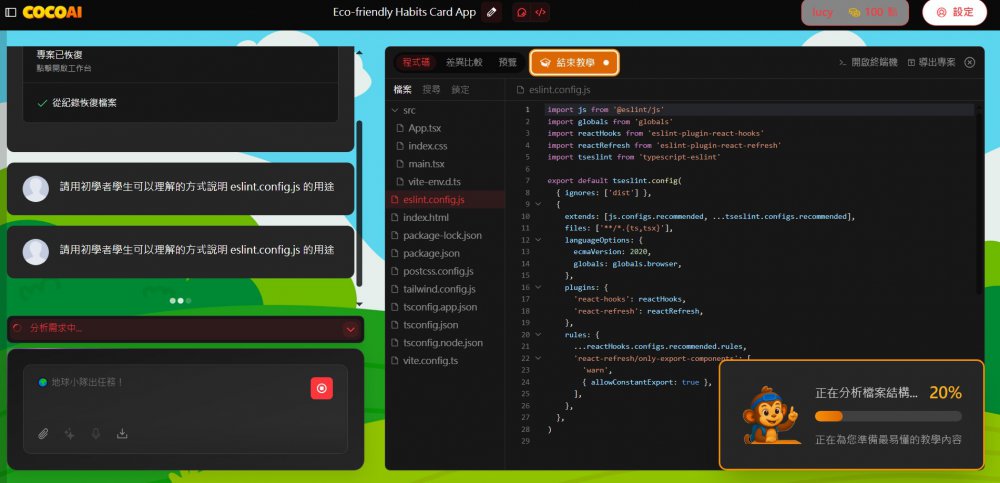
Task: Click the 結束教學 button
Action: pyautogui.click(x=574, y=62)
